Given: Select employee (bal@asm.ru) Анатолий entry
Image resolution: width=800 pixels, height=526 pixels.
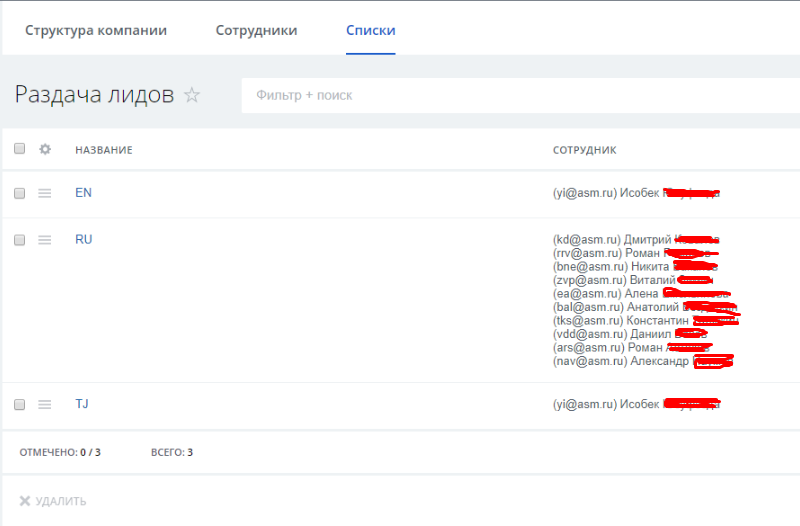Looking at the screenshot, I should 645,307.
